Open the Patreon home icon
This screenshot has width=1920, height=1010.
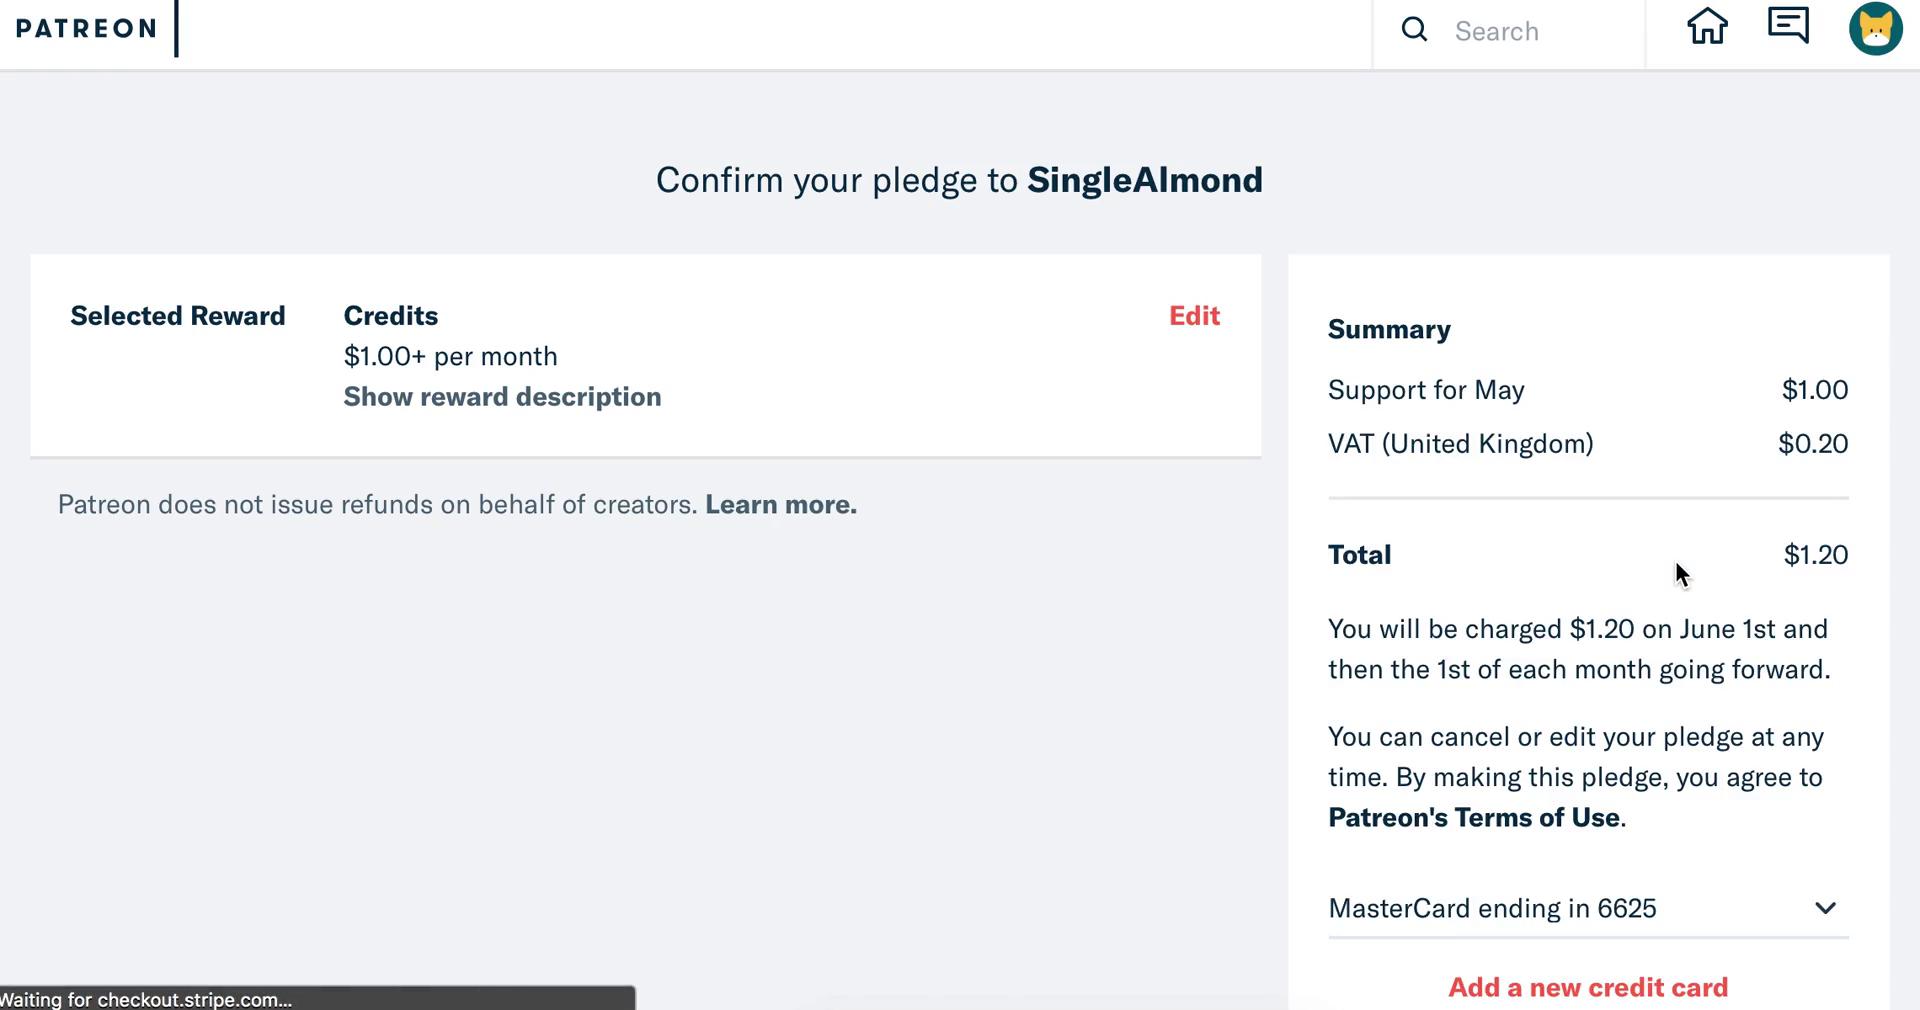pos(1707,27)
